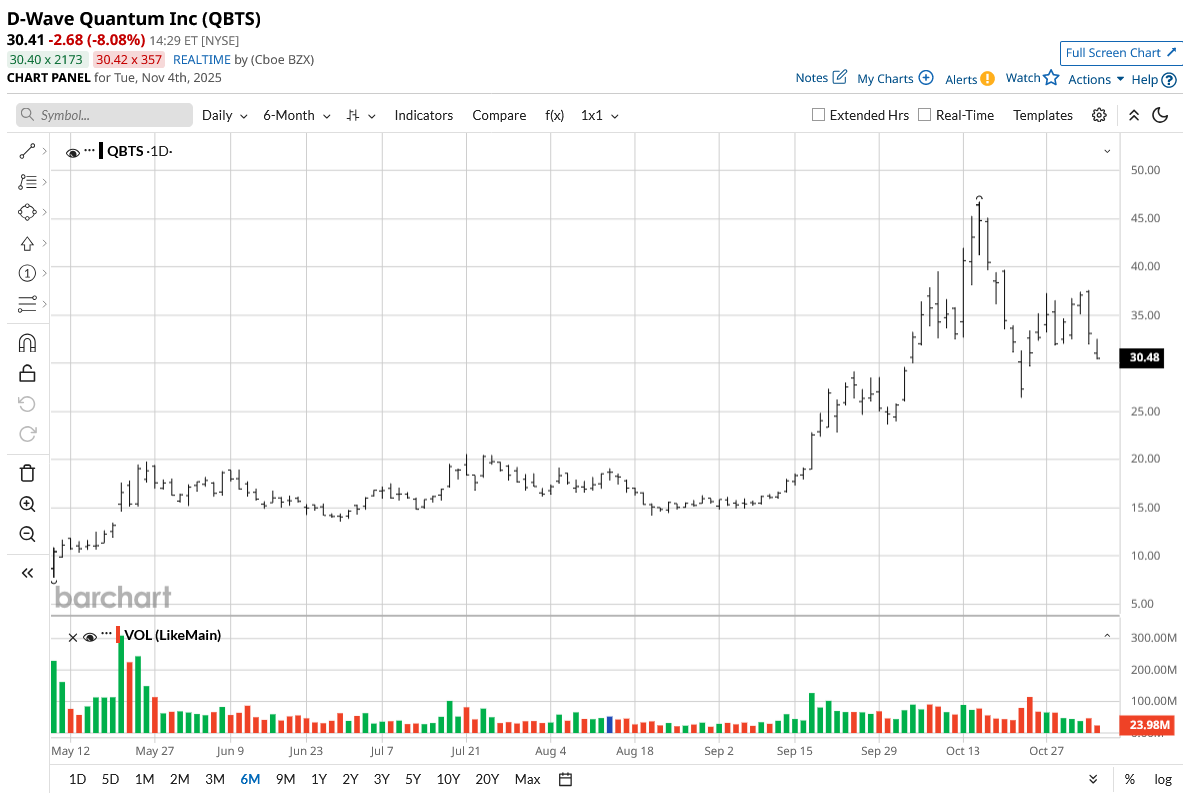Click the My Charts link
Viewport: 1183px width, 793px height.
pyautogui.click(x=885, y=78)
